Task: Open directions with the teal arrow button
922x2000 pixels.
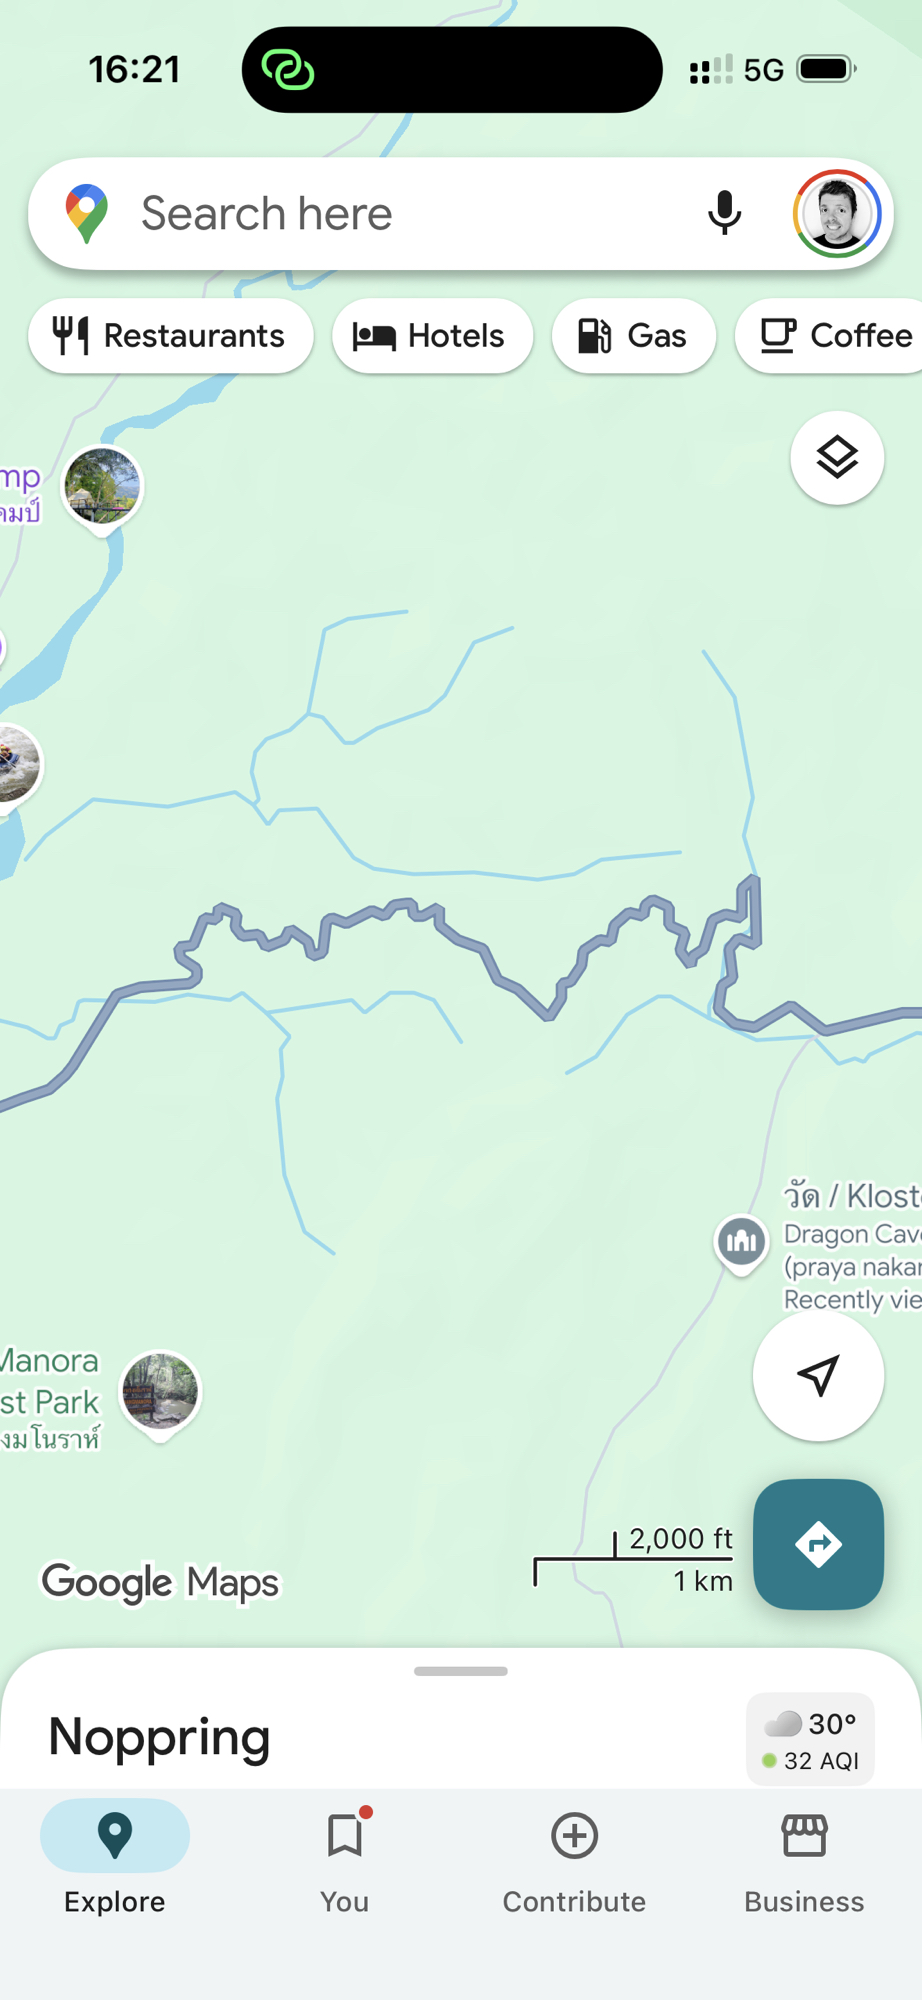Action: click(818, 1544)
